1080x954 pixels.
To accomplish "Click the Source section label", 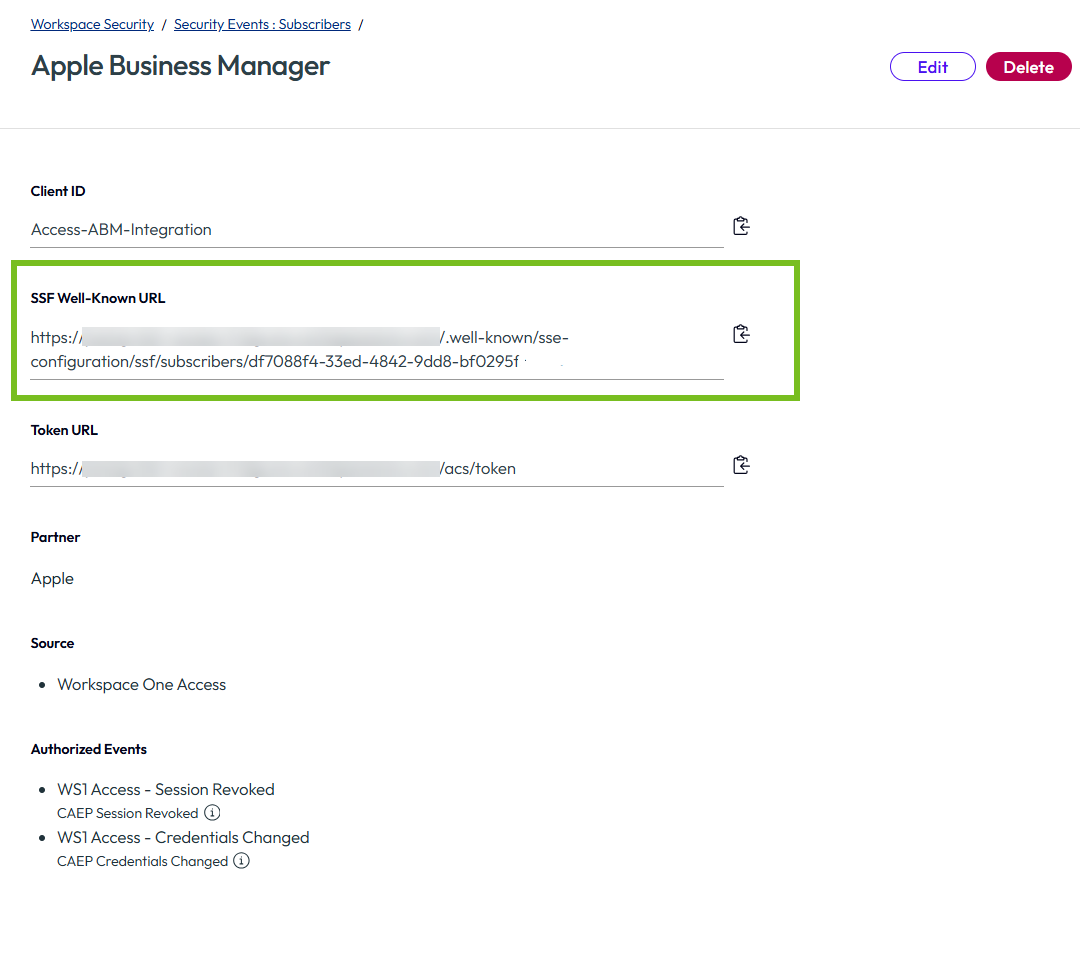I will click(52, 643).
